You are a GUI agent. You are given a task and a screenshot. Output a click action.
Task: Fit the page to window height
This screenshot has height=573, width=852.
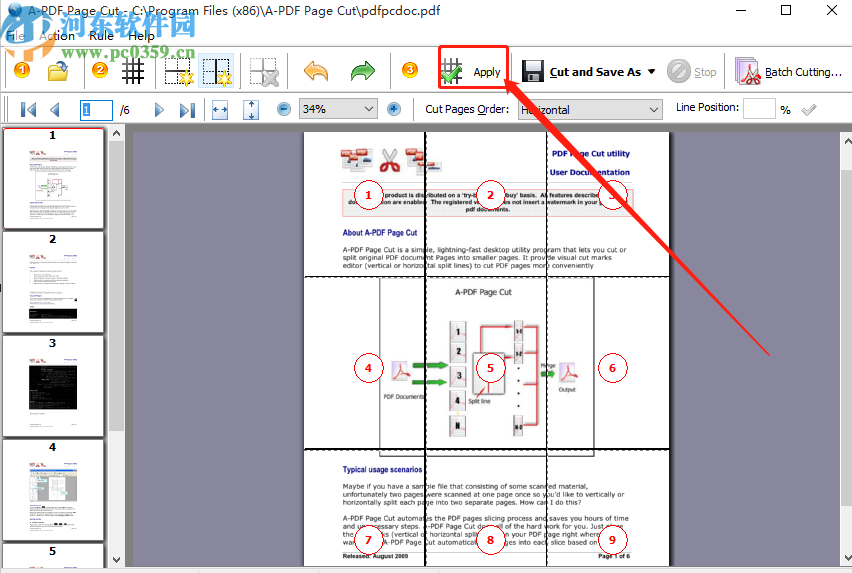[x=251, y=110]
